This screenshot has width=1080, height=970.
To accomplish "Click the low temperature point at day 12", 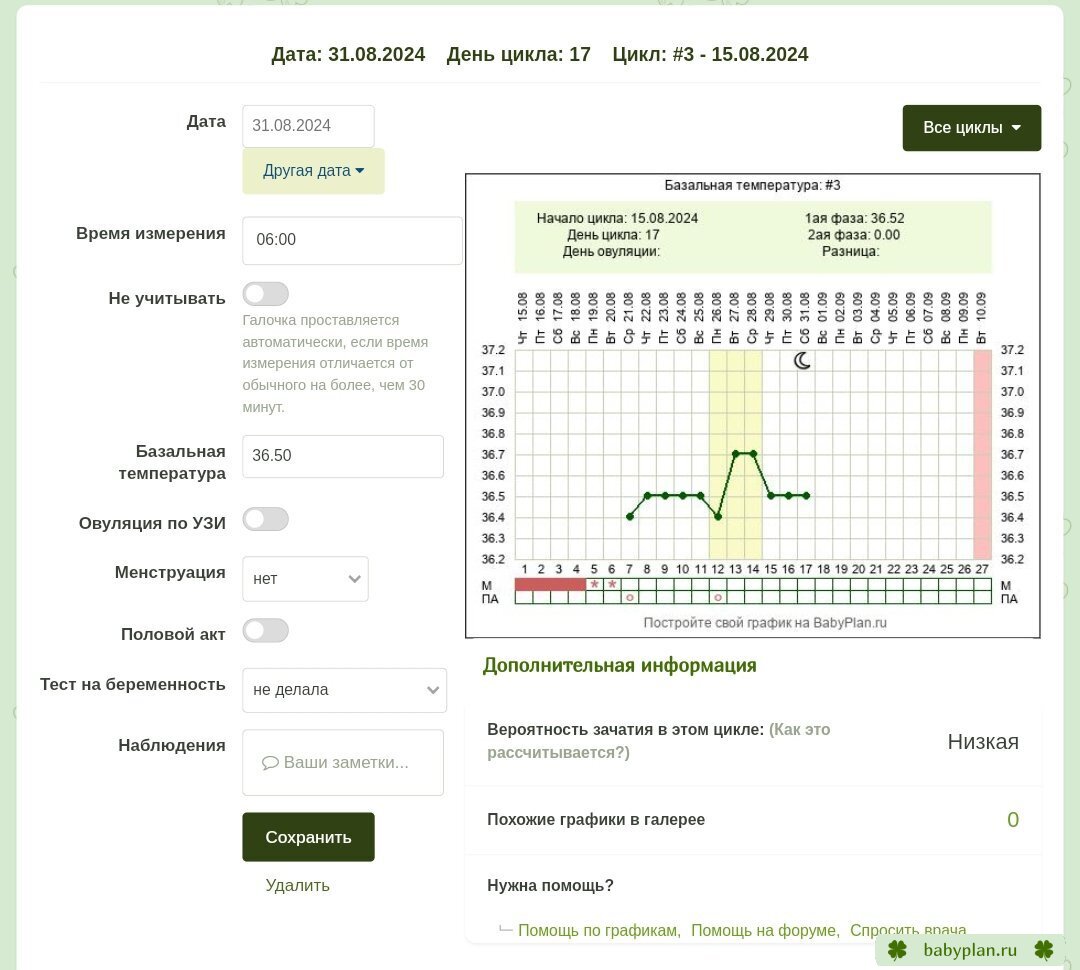I will tap(718, 517).
